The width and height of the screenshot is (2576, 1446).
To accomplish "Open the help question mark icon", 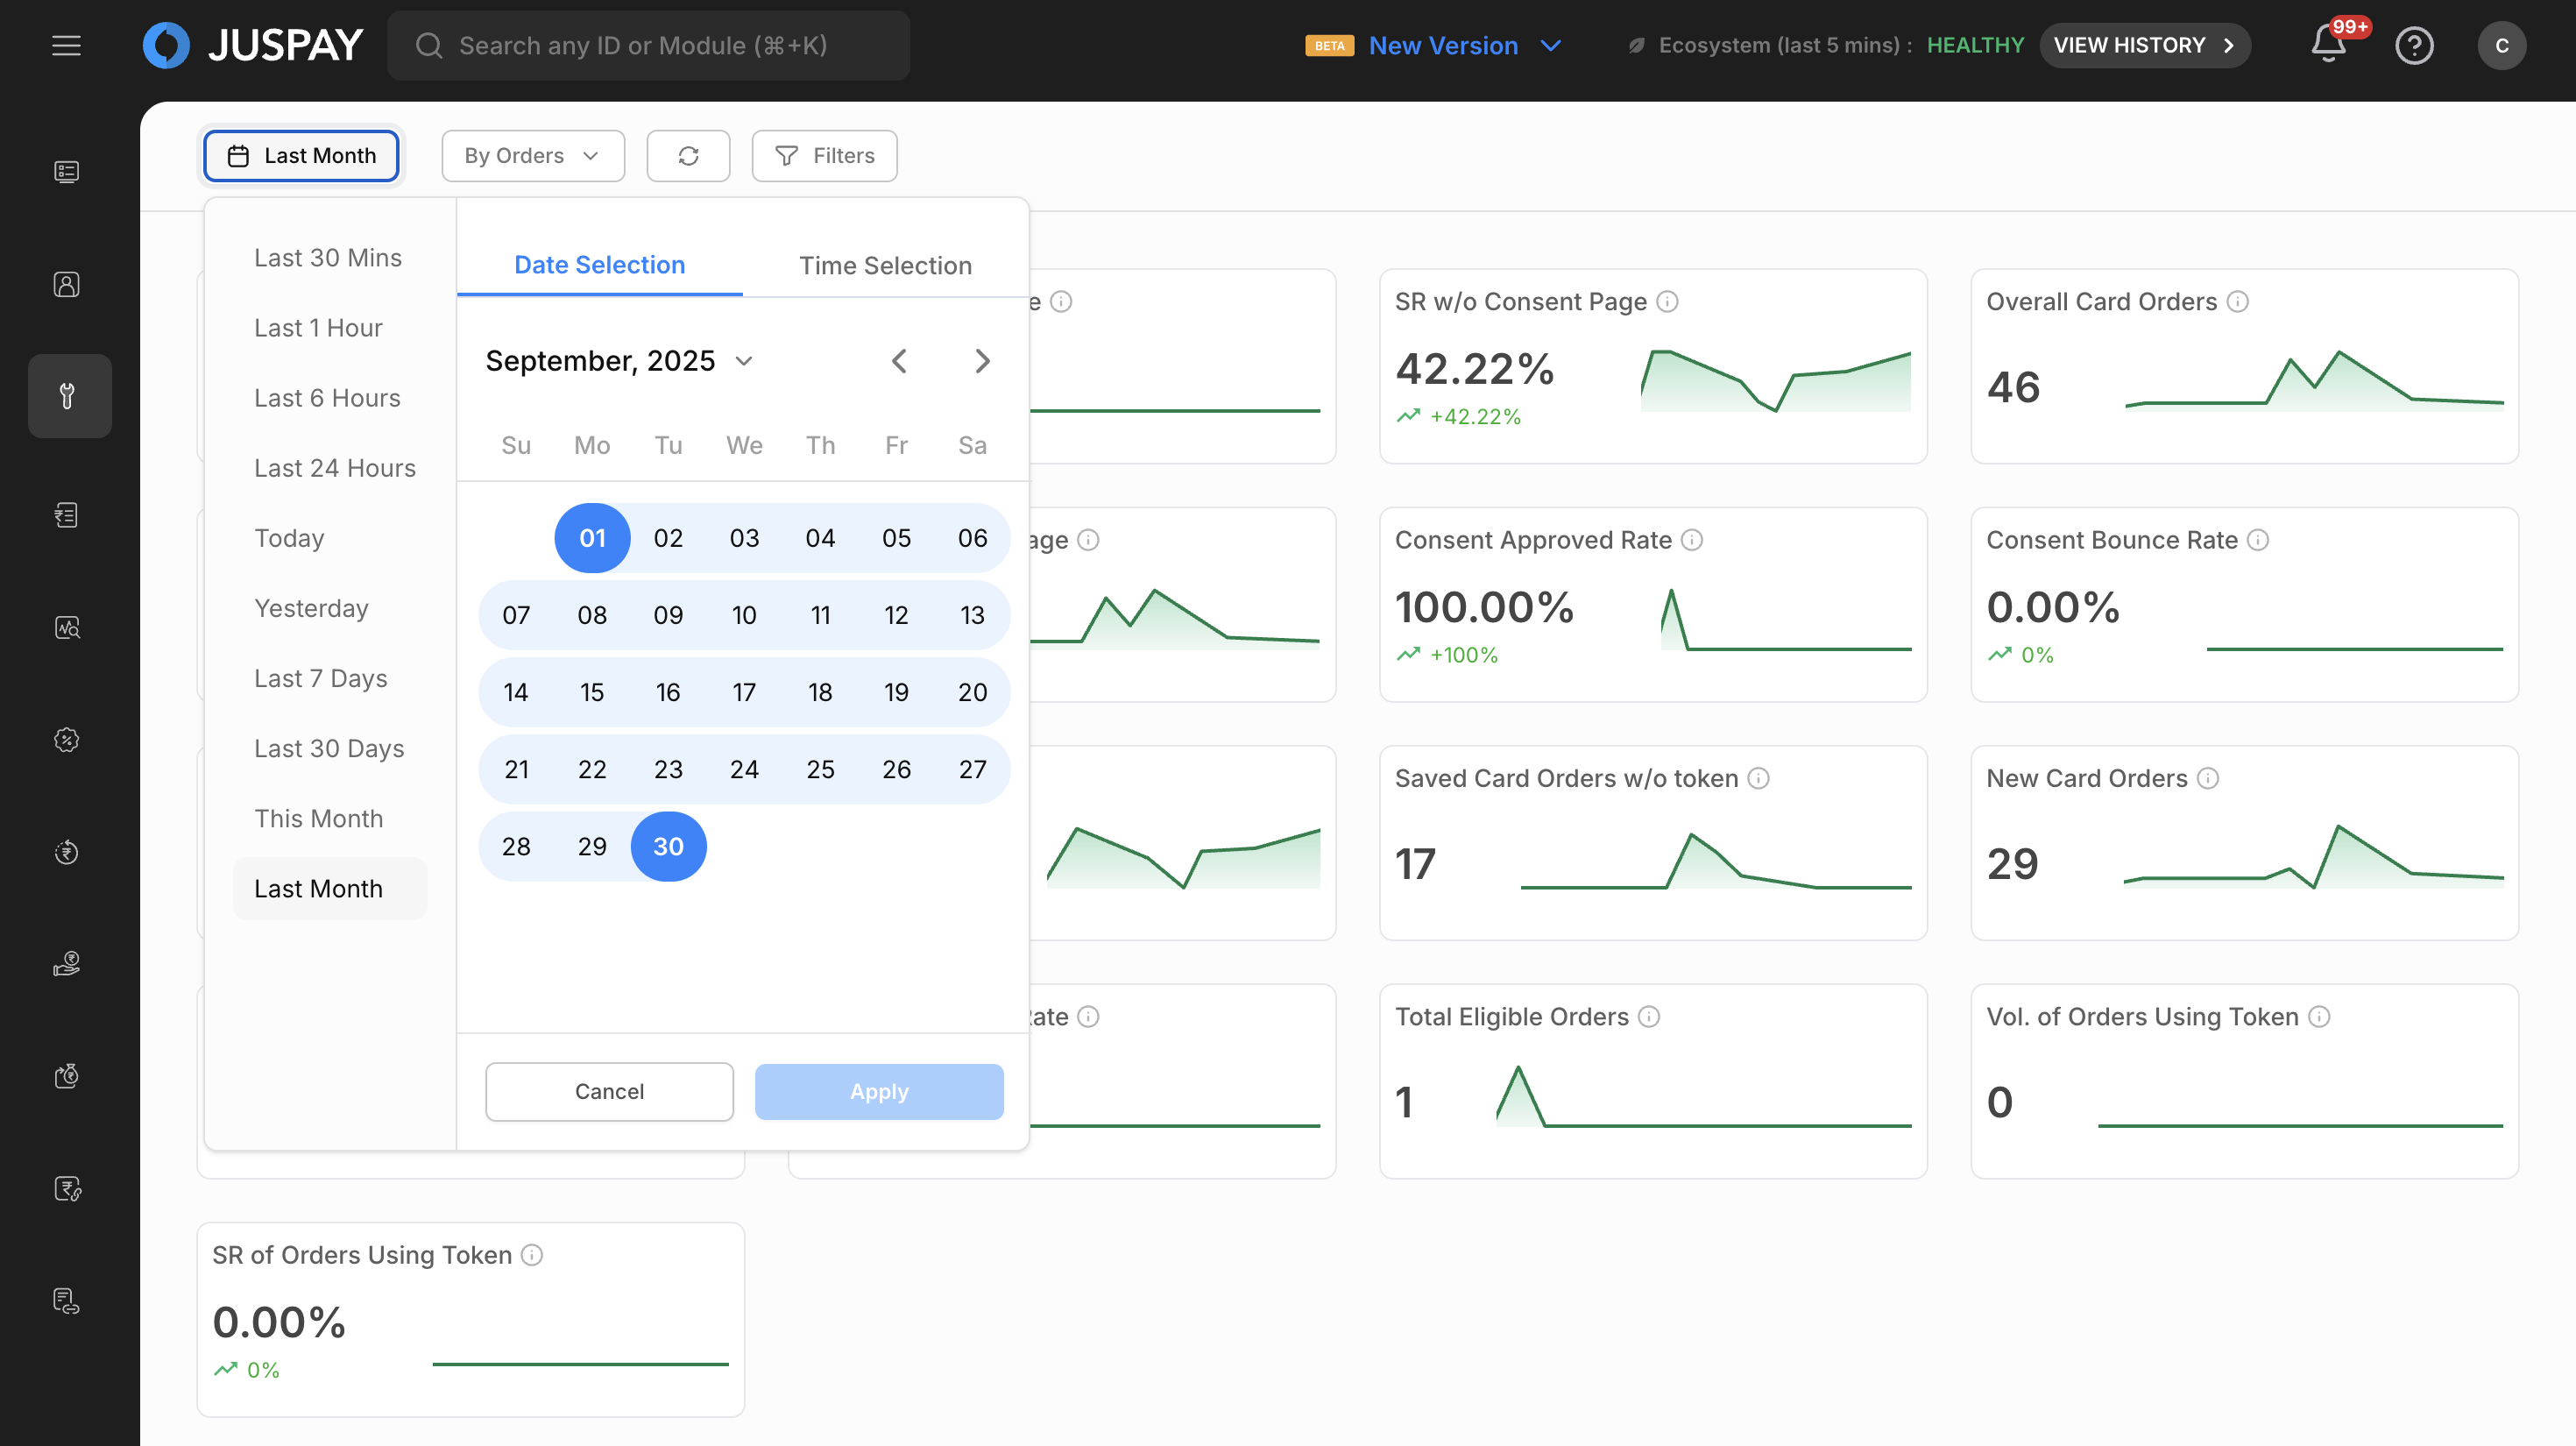I will click(2414, 45).
